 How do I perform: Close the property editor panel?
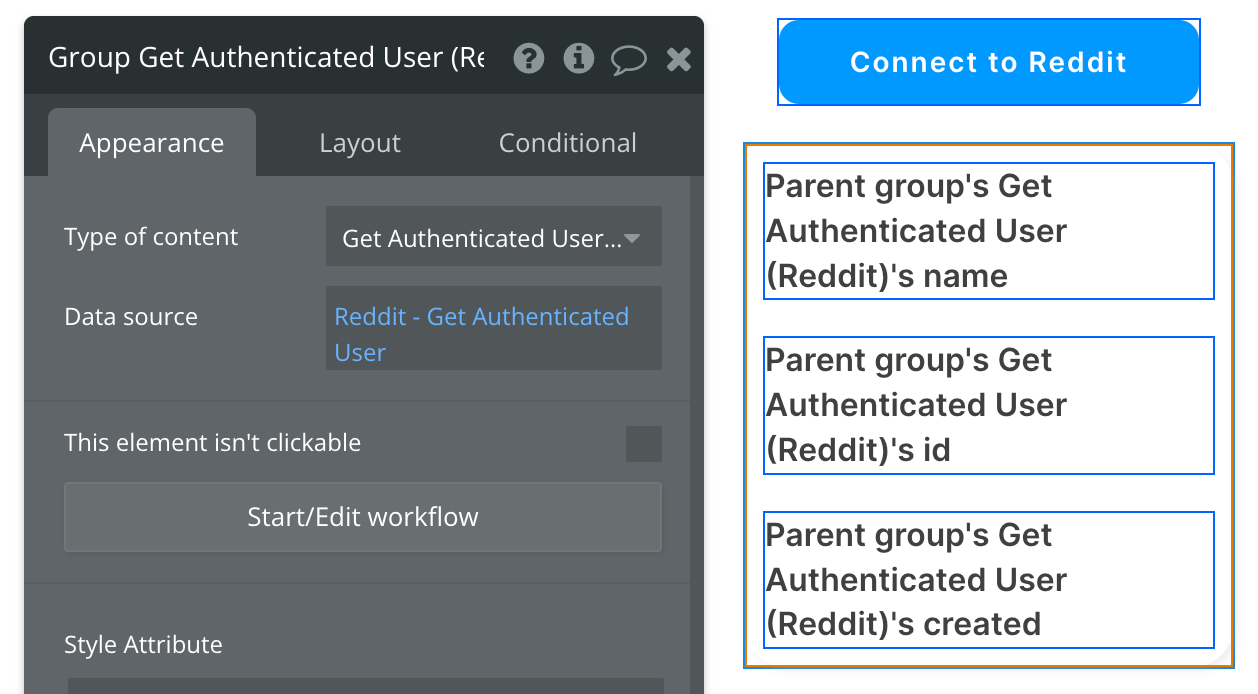coord(679,60)
